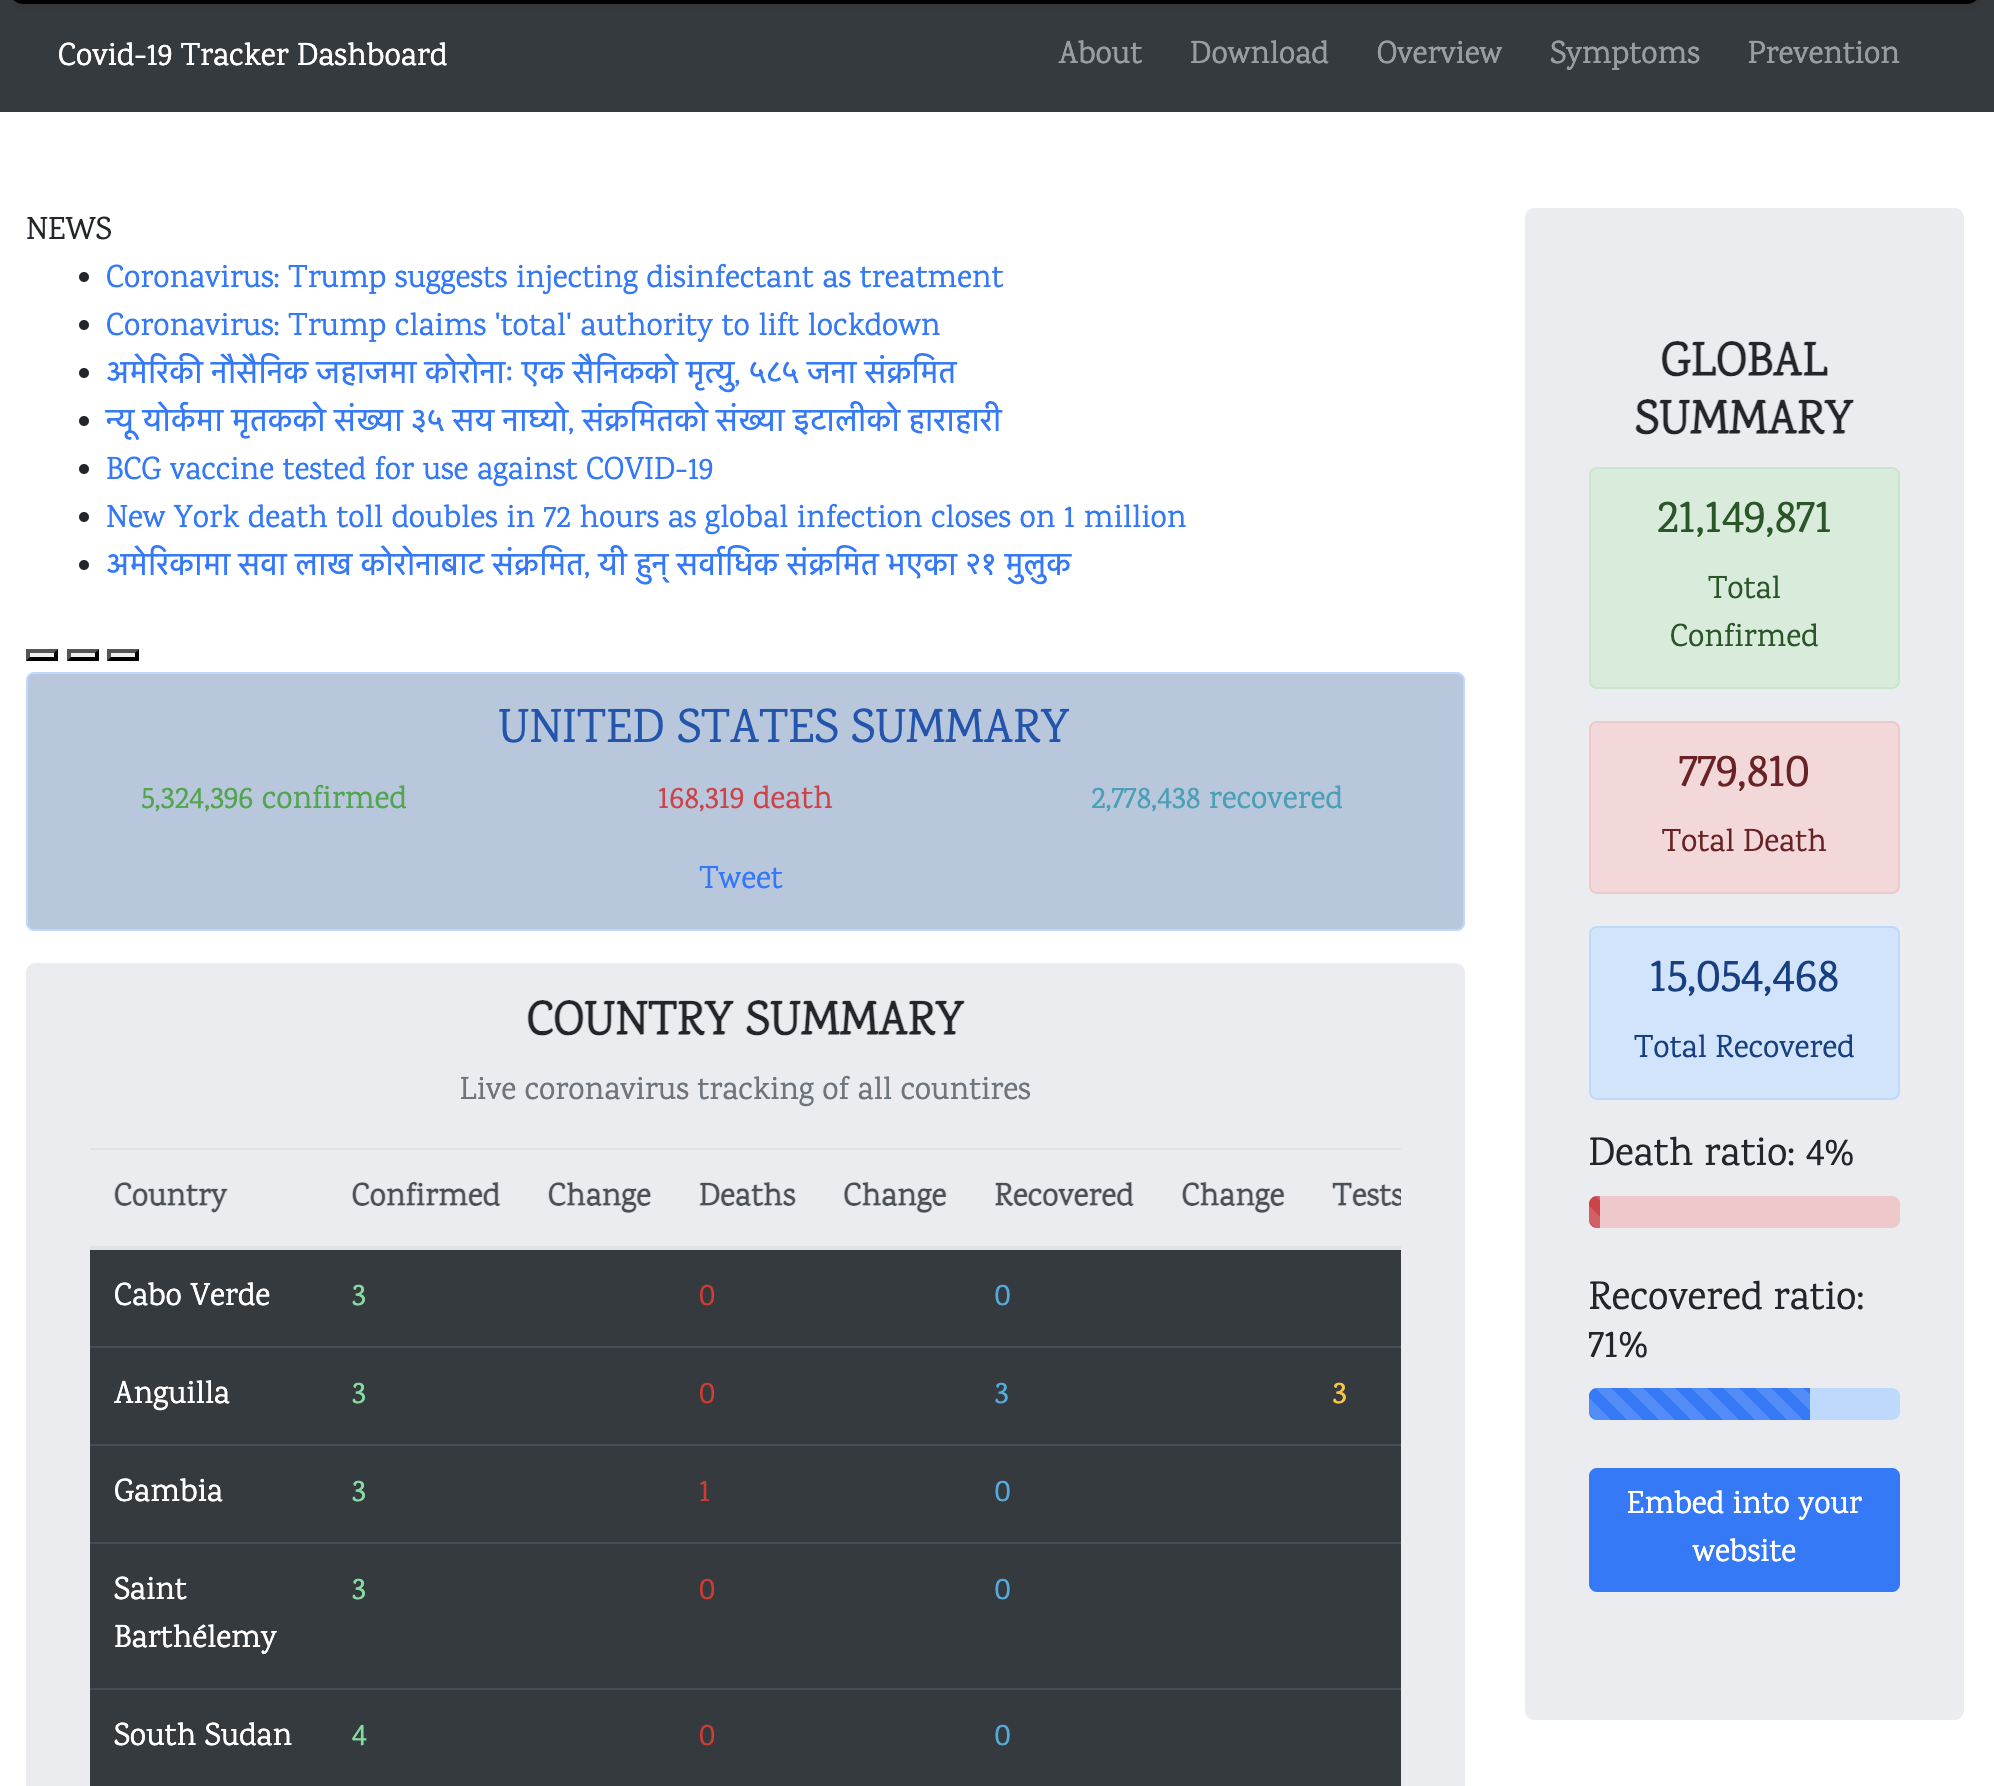Open news about Trump suggesting injecting disinfectant

point(554,277)
